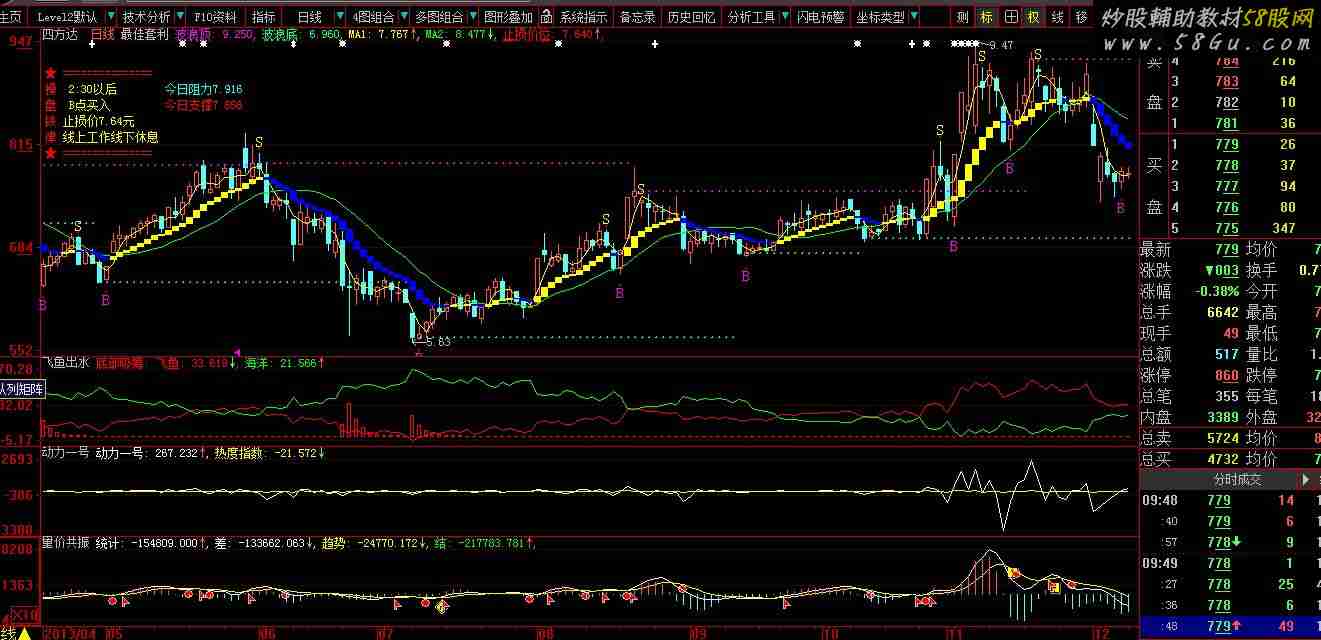Open the 备忘录 memo
Viewport: 1321px width, 640px height.
[637, 17]
